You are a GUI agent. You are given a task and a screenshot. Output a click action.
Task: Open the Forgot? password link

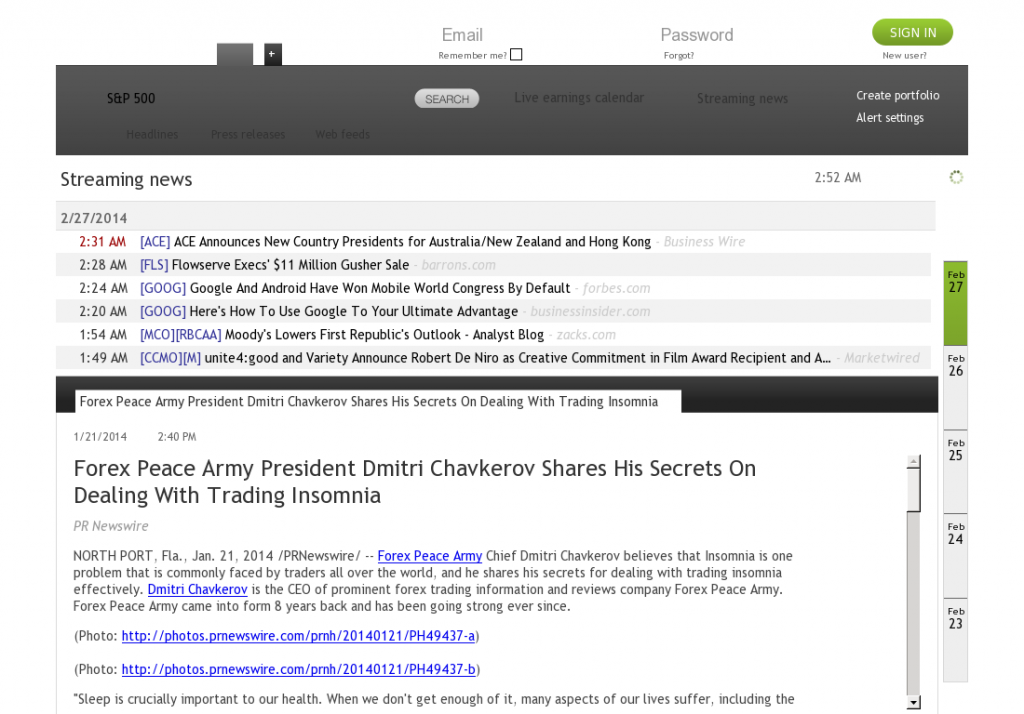(x=679, y=56)
